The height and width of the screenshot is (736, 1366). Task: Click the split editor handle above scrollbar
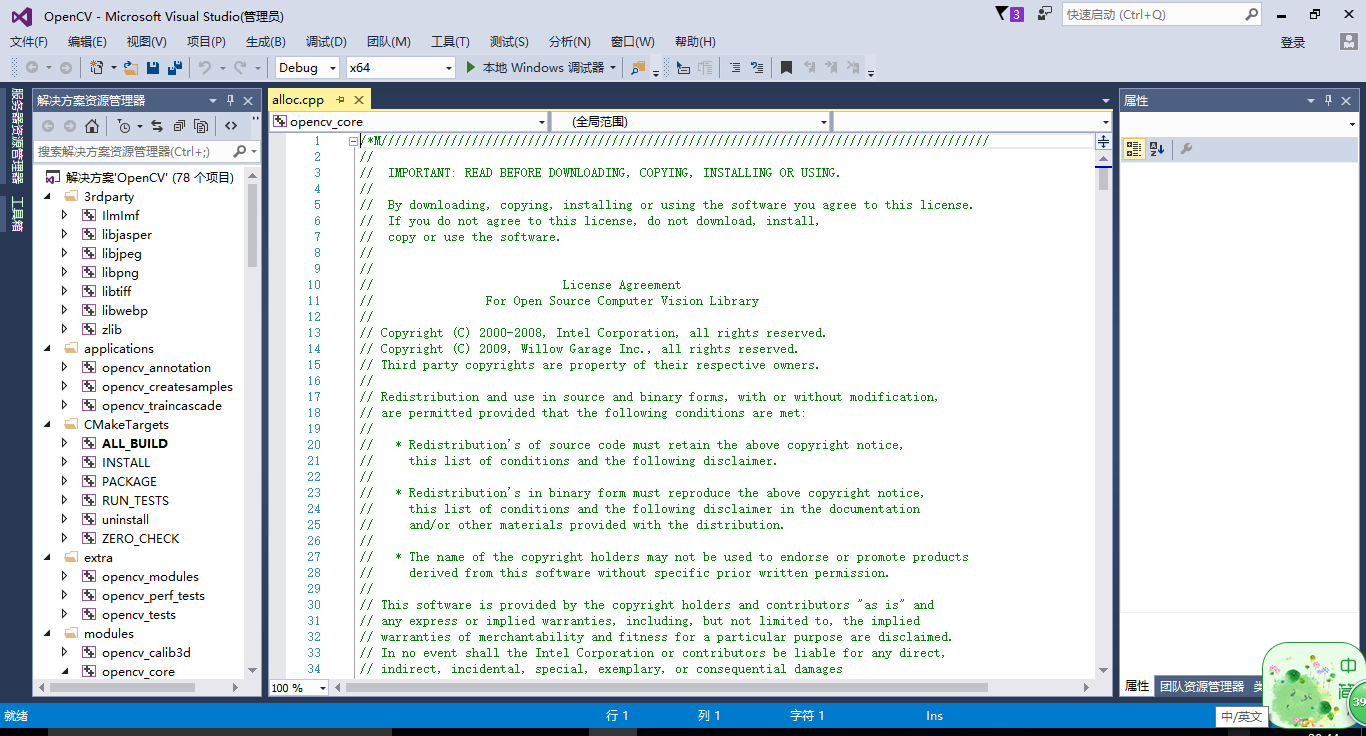1104,141
